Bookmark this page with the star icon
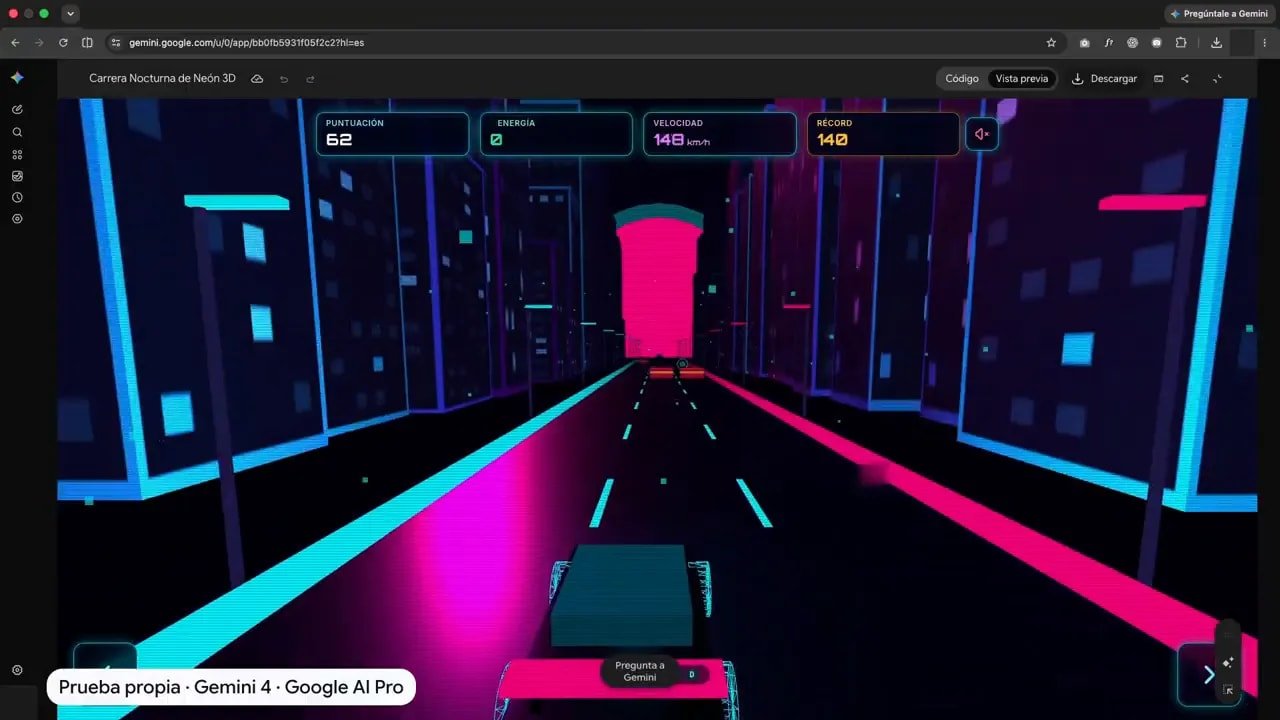Screen dimensions: 1280x720 [1051, 43]
